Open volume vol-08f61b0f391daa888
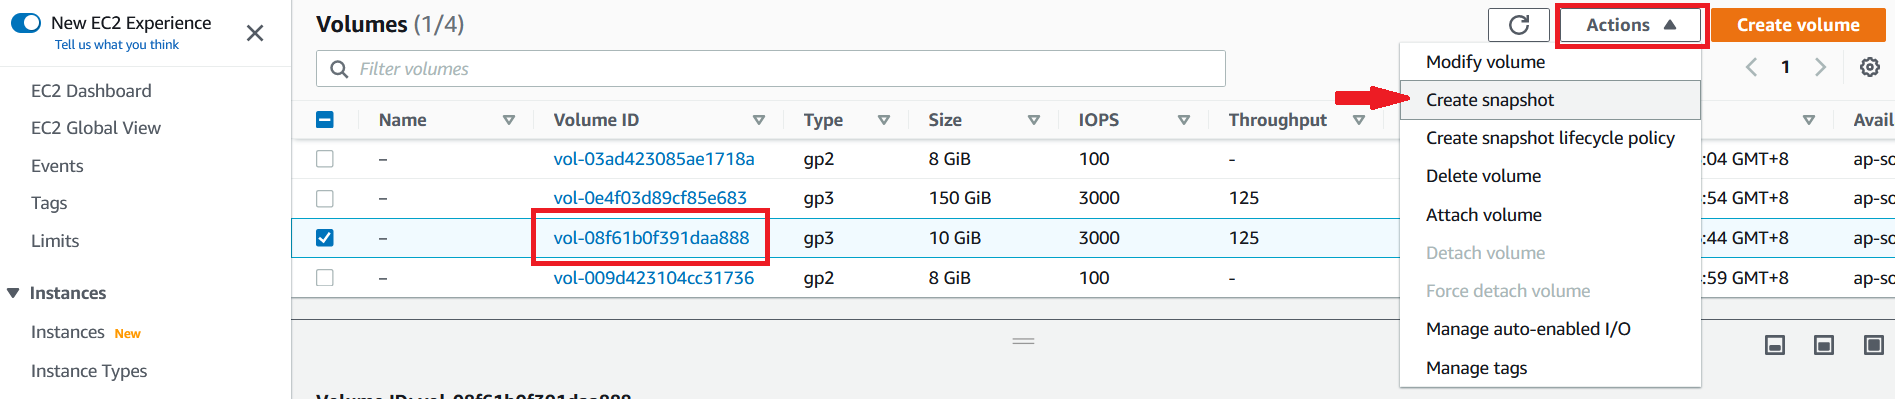This screenshot has height=399, width=1895. point(651,238)
